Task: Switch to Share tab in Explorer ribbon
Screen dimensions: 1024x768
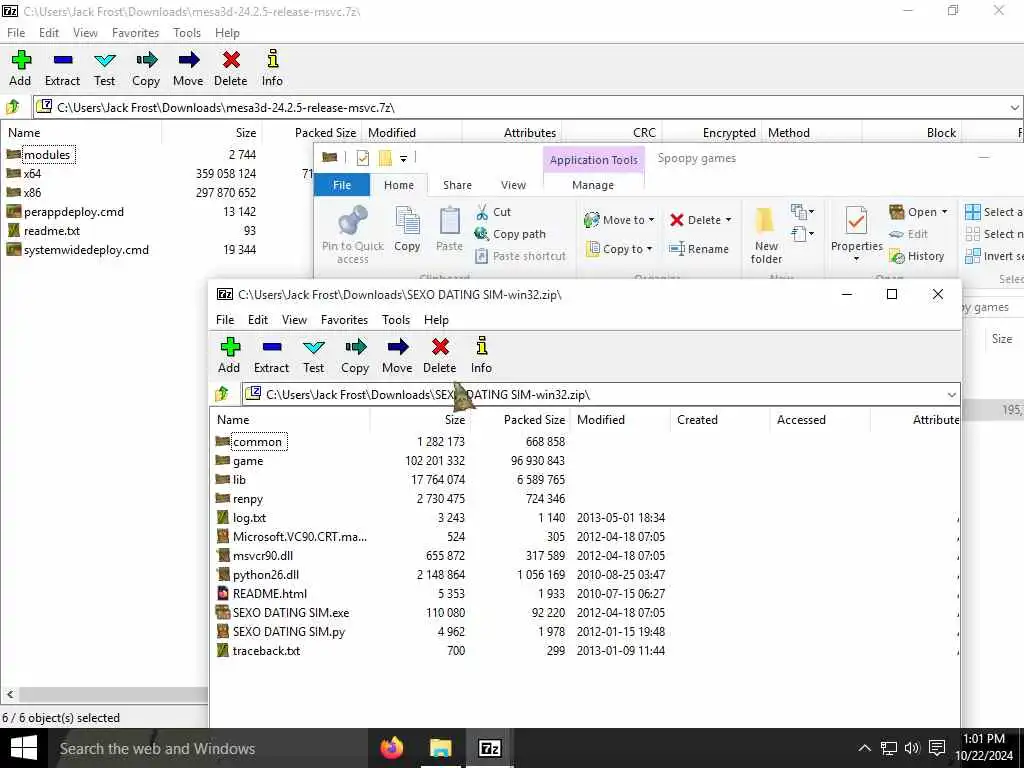Action: pyautogui.click(x=457, y=185)
